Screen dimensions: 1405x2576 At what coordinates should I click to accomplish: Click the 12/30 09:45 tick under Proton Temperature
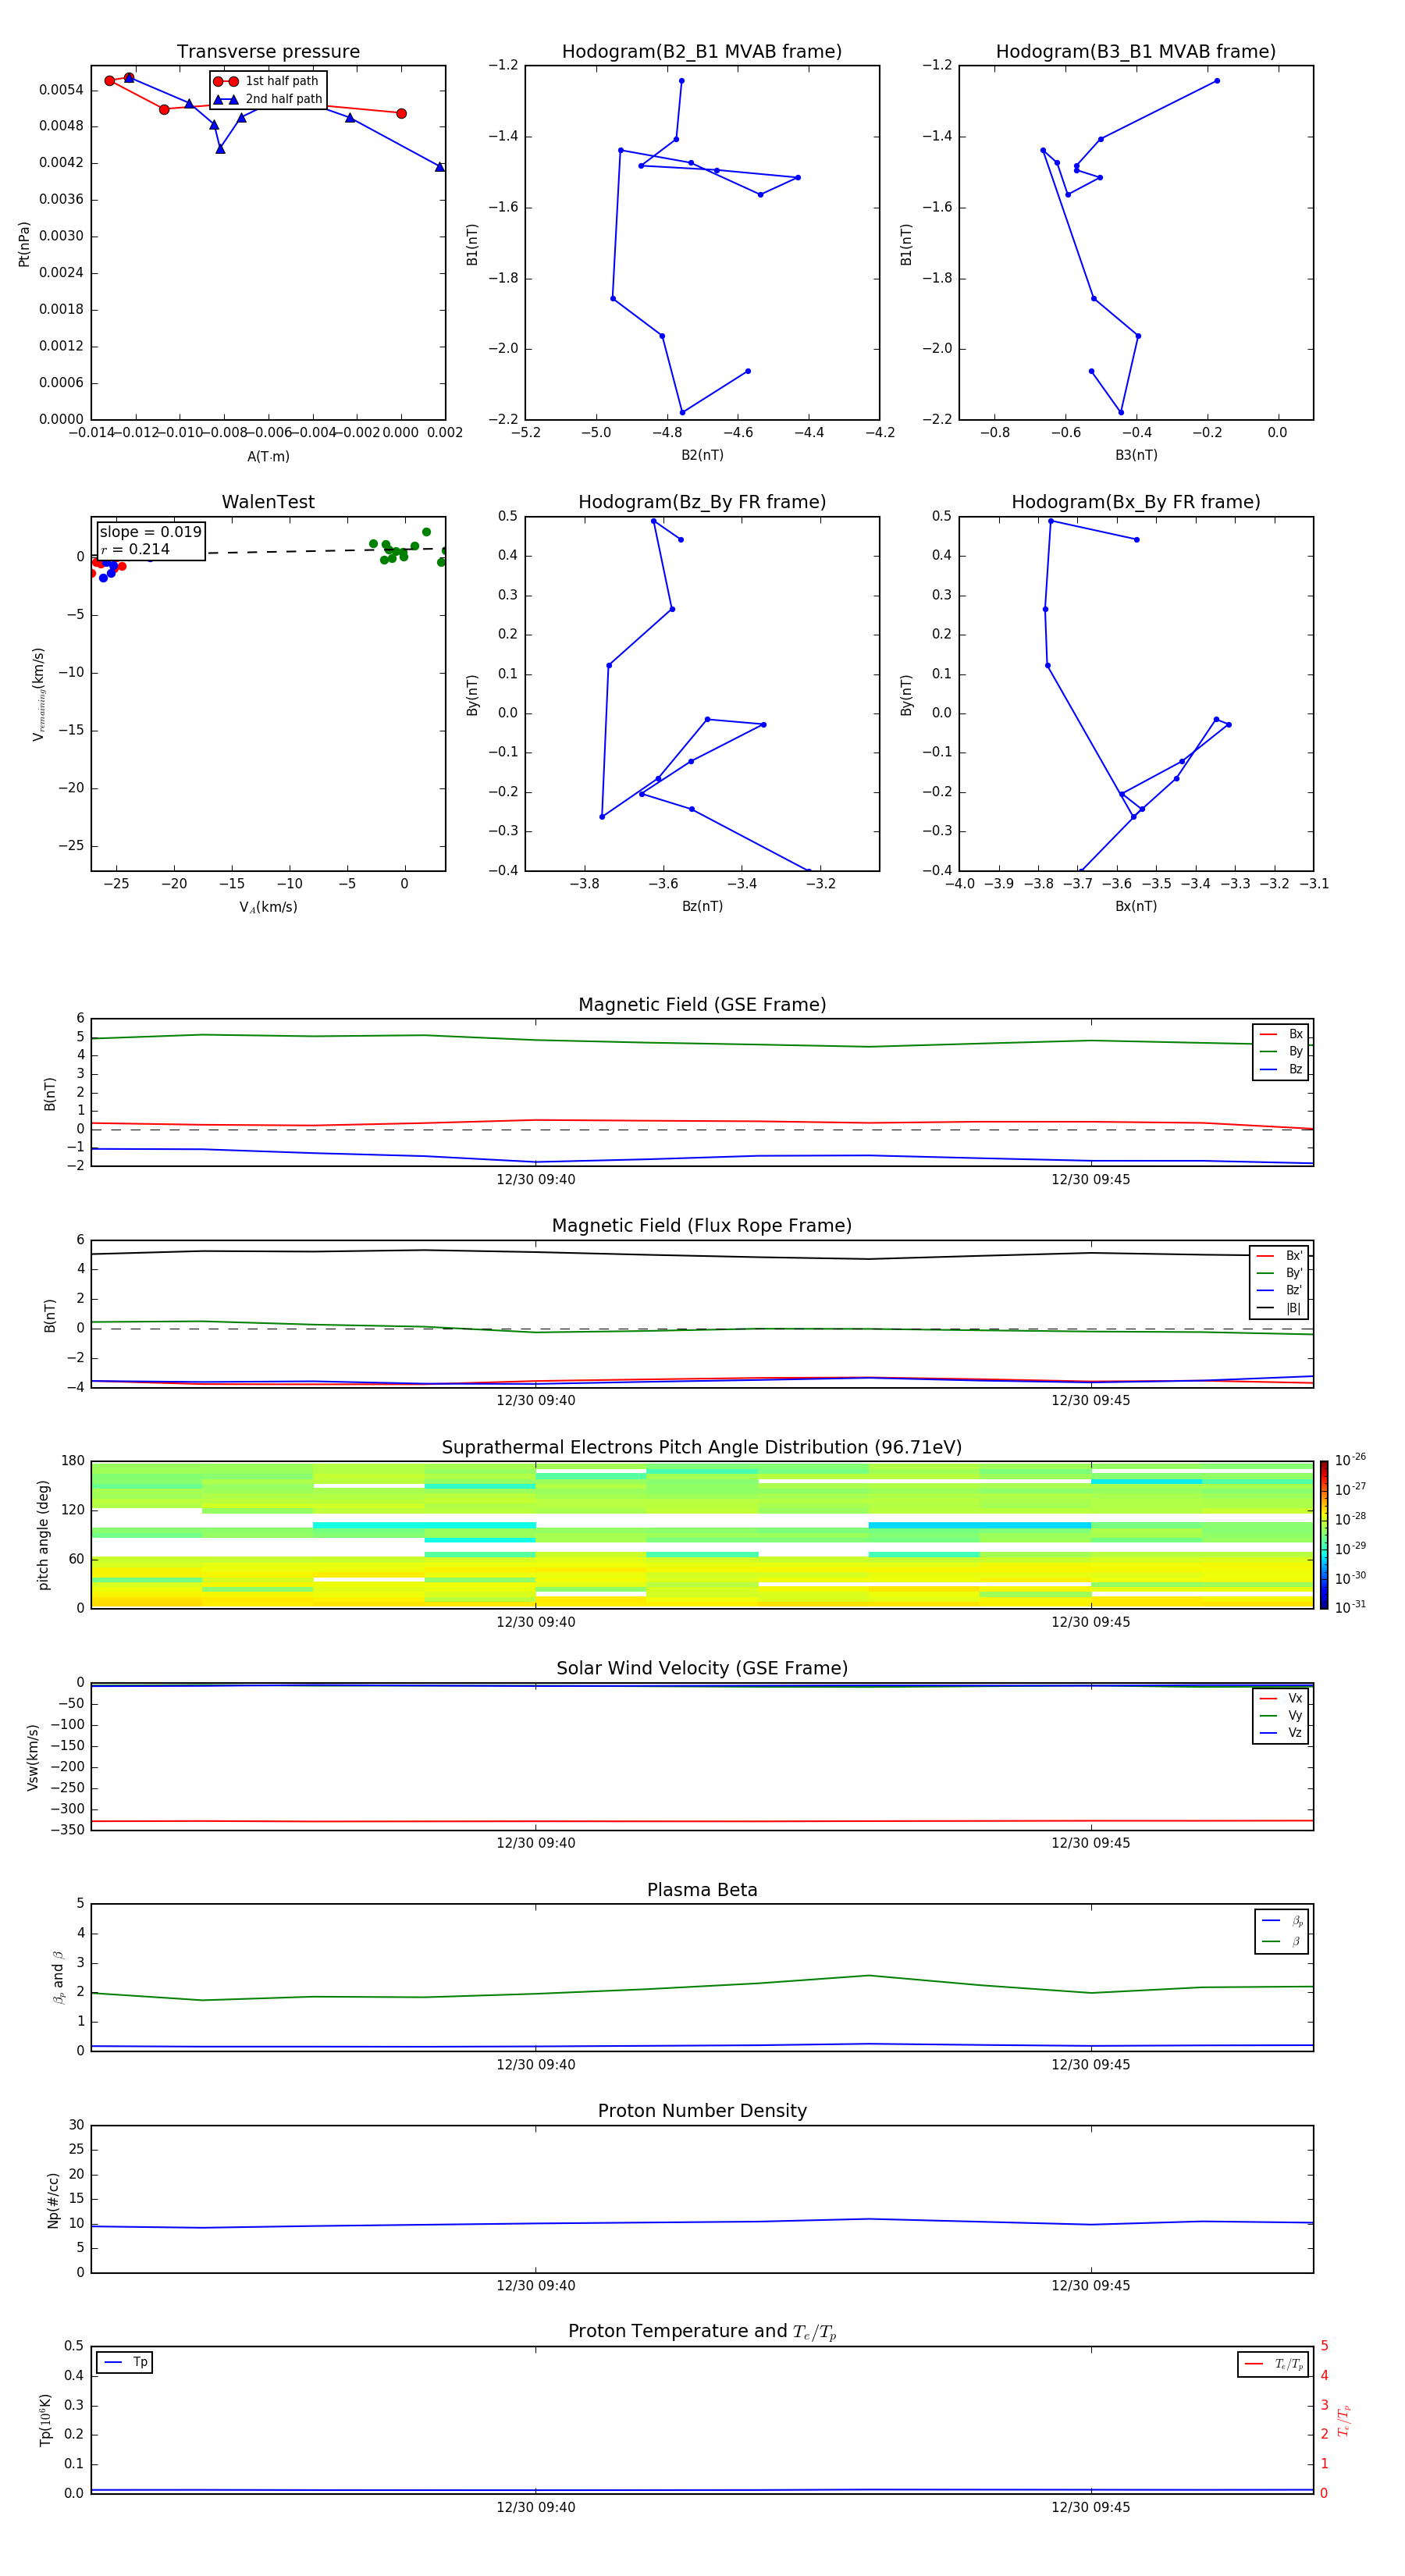click(x=1090, y=2507)
